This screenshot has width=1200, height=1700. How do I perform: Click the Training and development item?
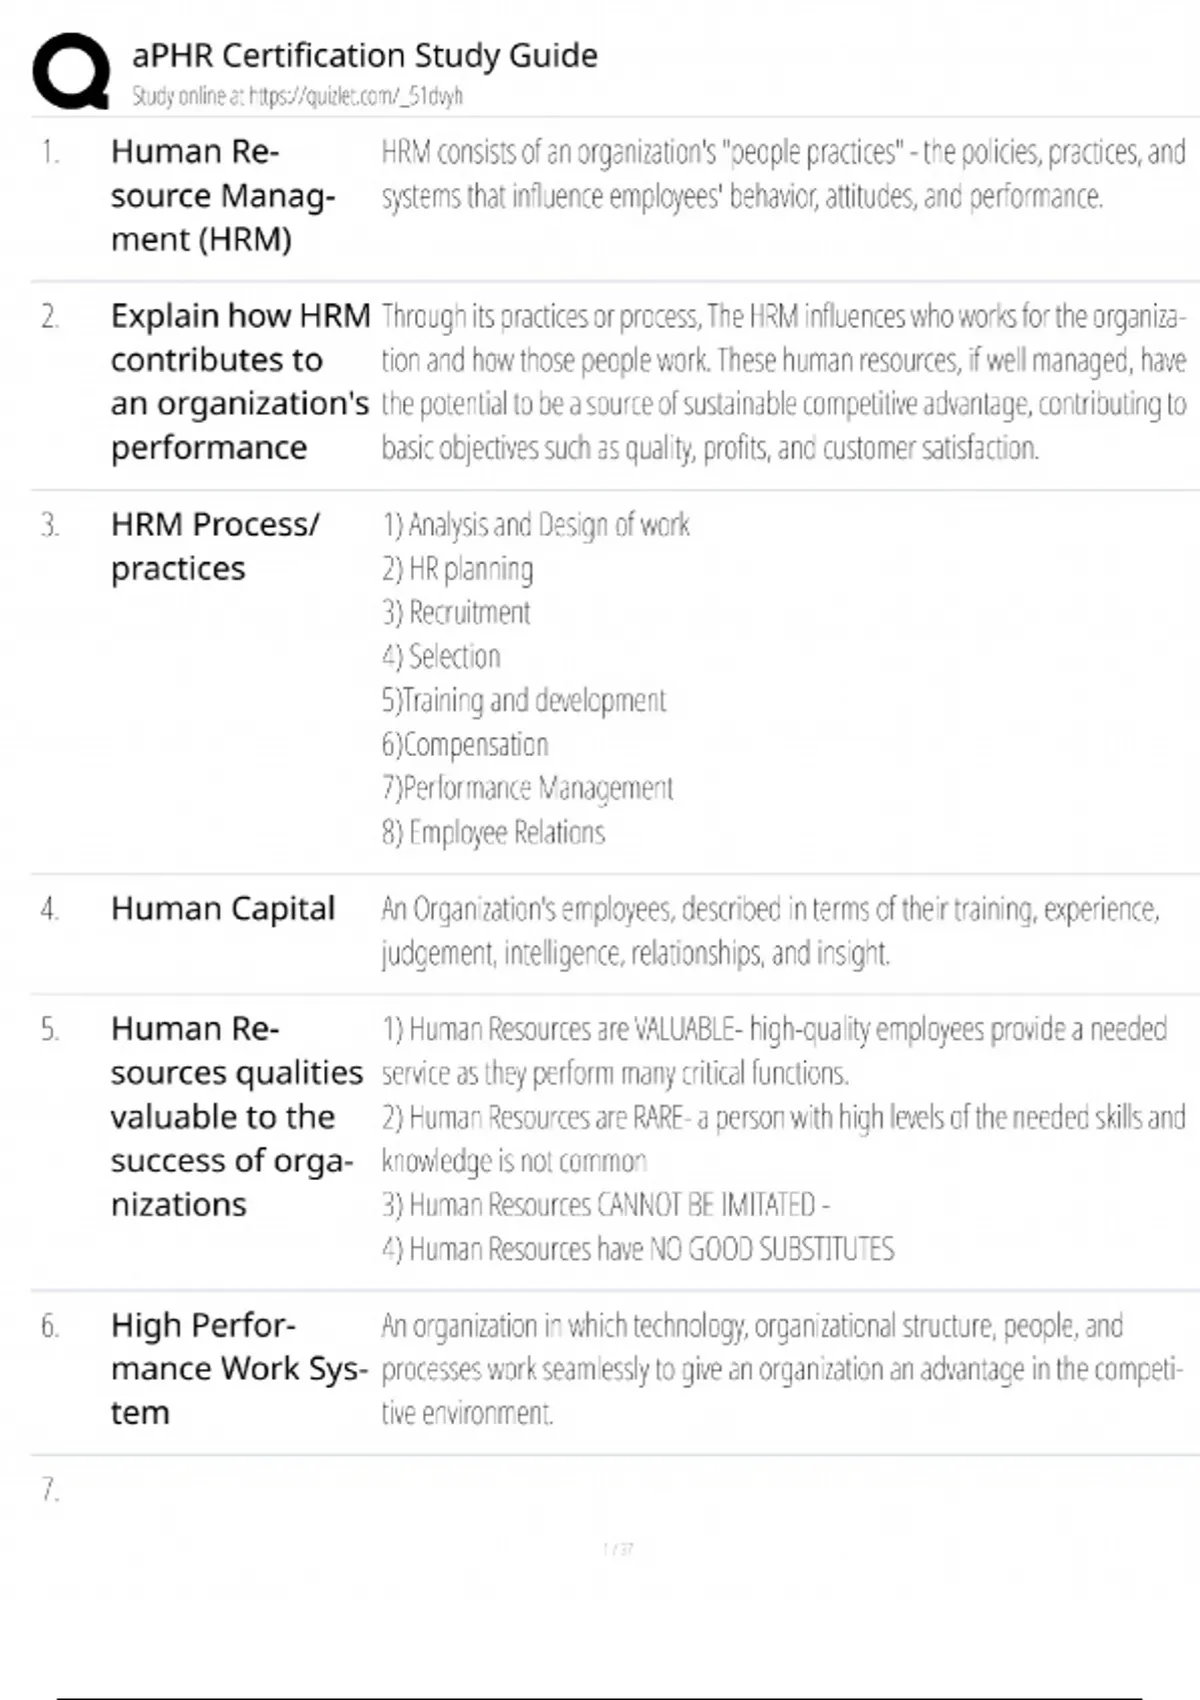523,700
